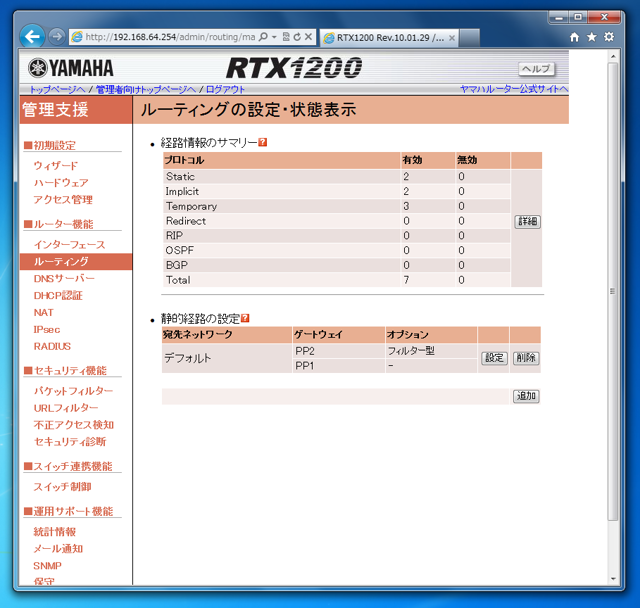Click the browser home icon
This screenshot has height=608, width=640.
[574, 37]
